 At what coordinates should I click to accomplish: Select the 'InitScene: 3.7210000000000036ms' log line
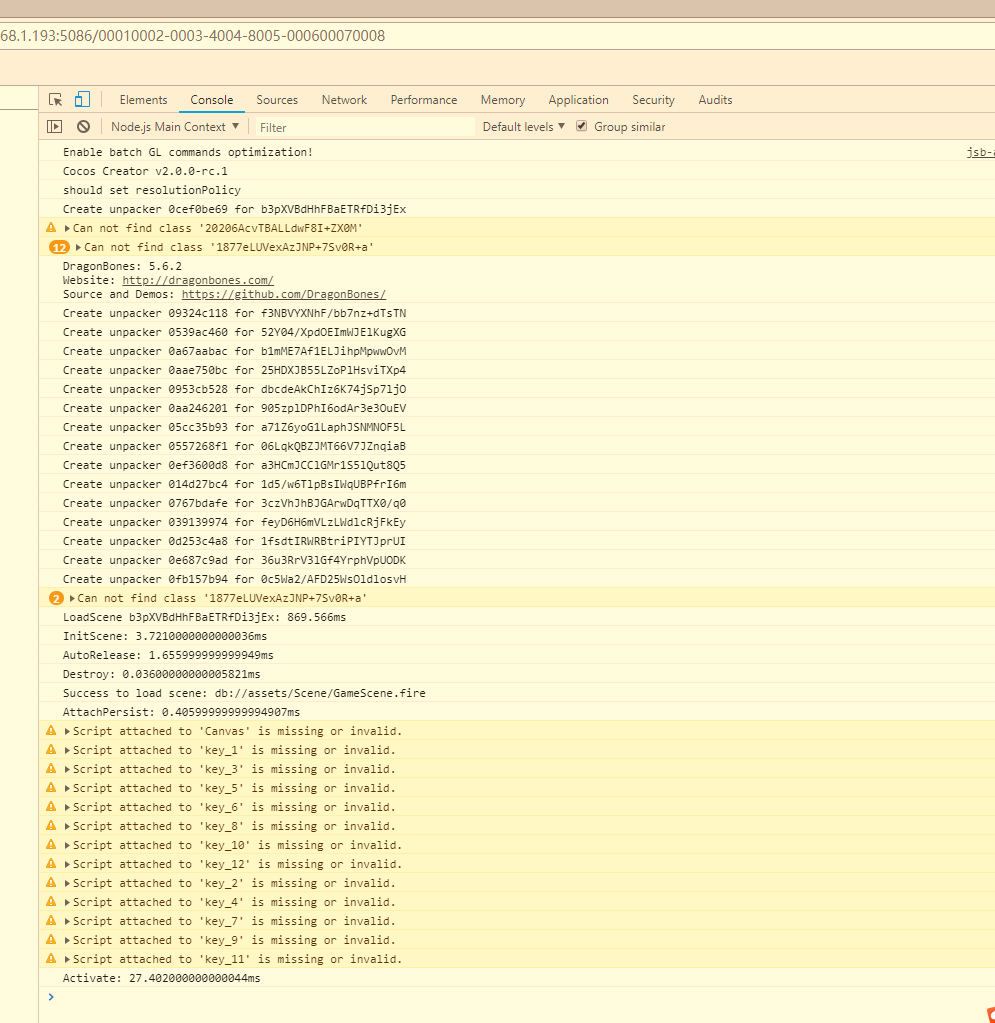tap(164, 636)
